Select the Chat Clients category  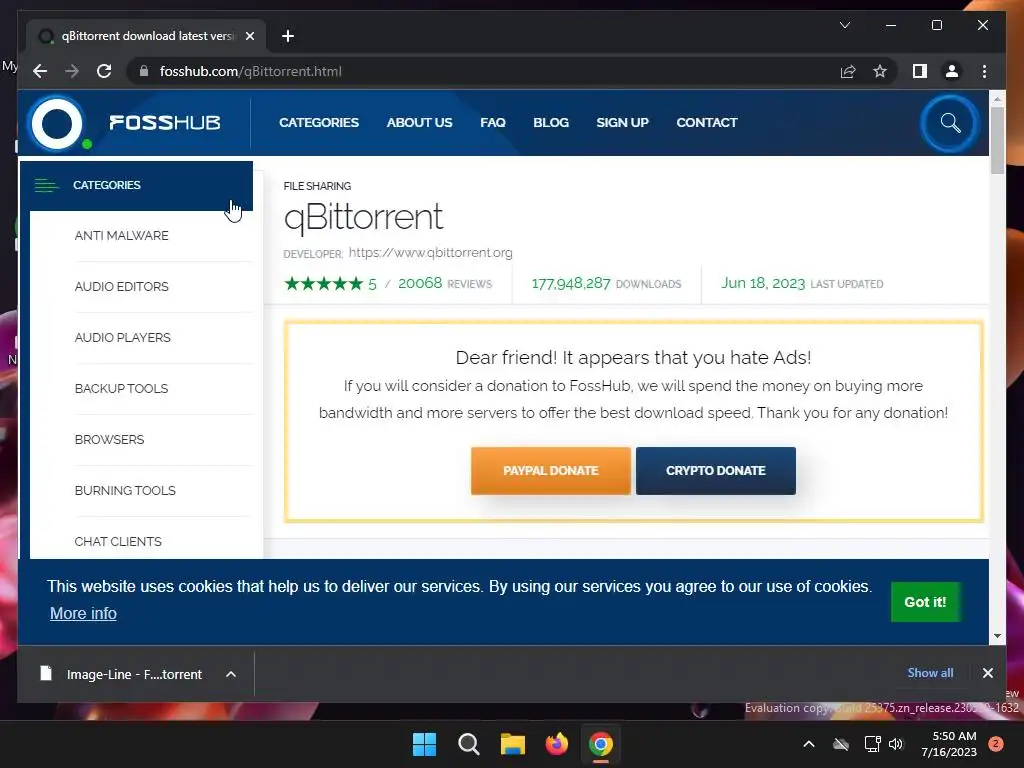point(118,541)
